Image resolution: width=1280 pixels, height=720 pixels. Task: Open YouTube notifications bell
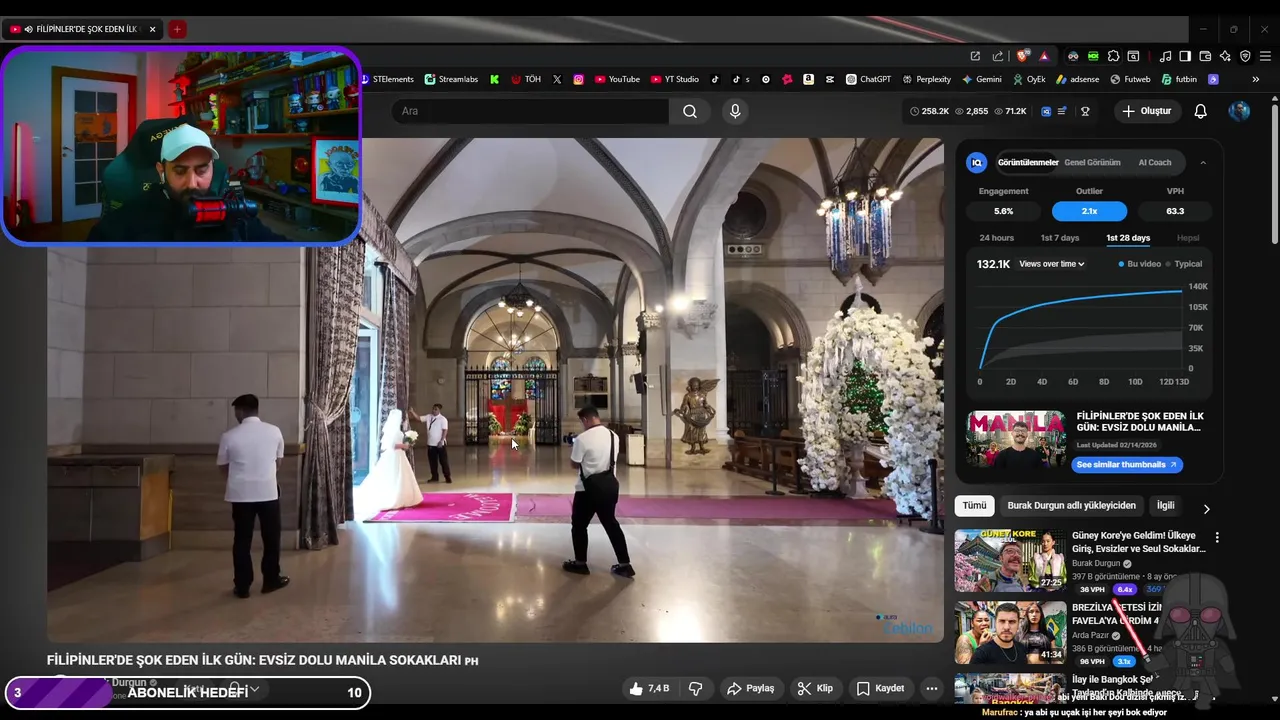pos(1201,111)
